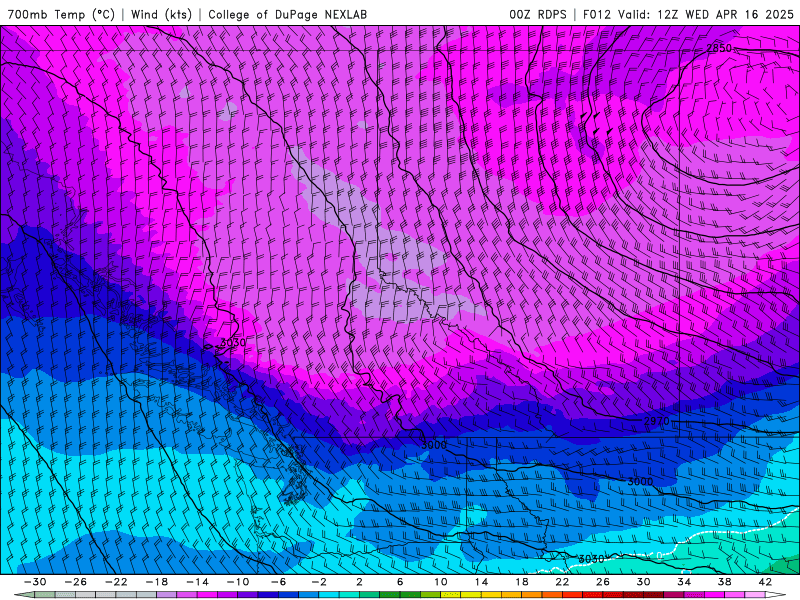Click the colorbar tick label '10'
This screenshot has width=800, height=600.
click(441, 582)
